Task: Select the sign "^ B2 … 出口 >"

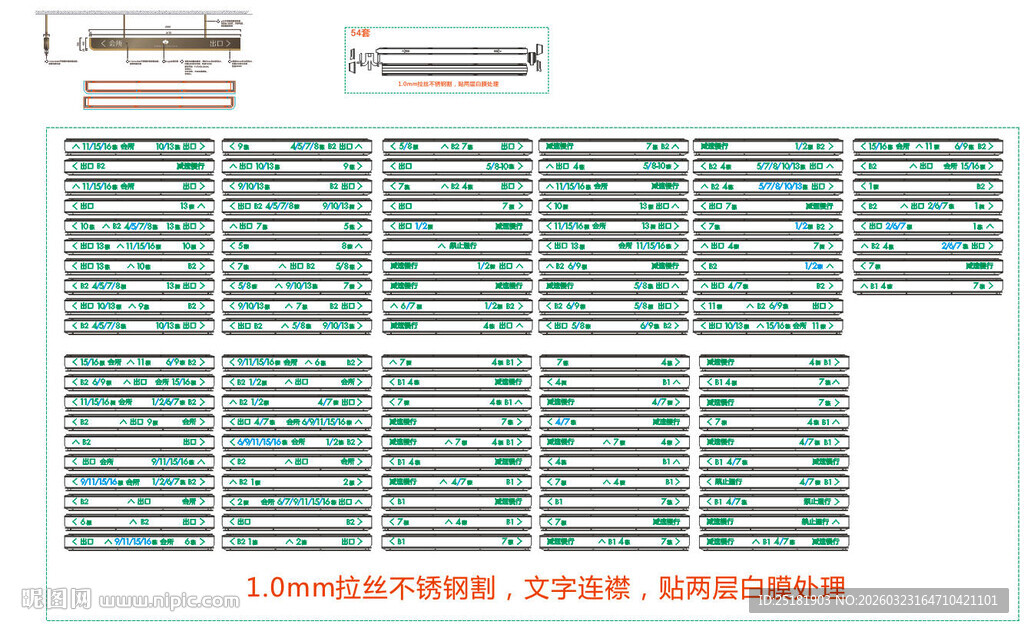Action: click(x=138, y=444)
